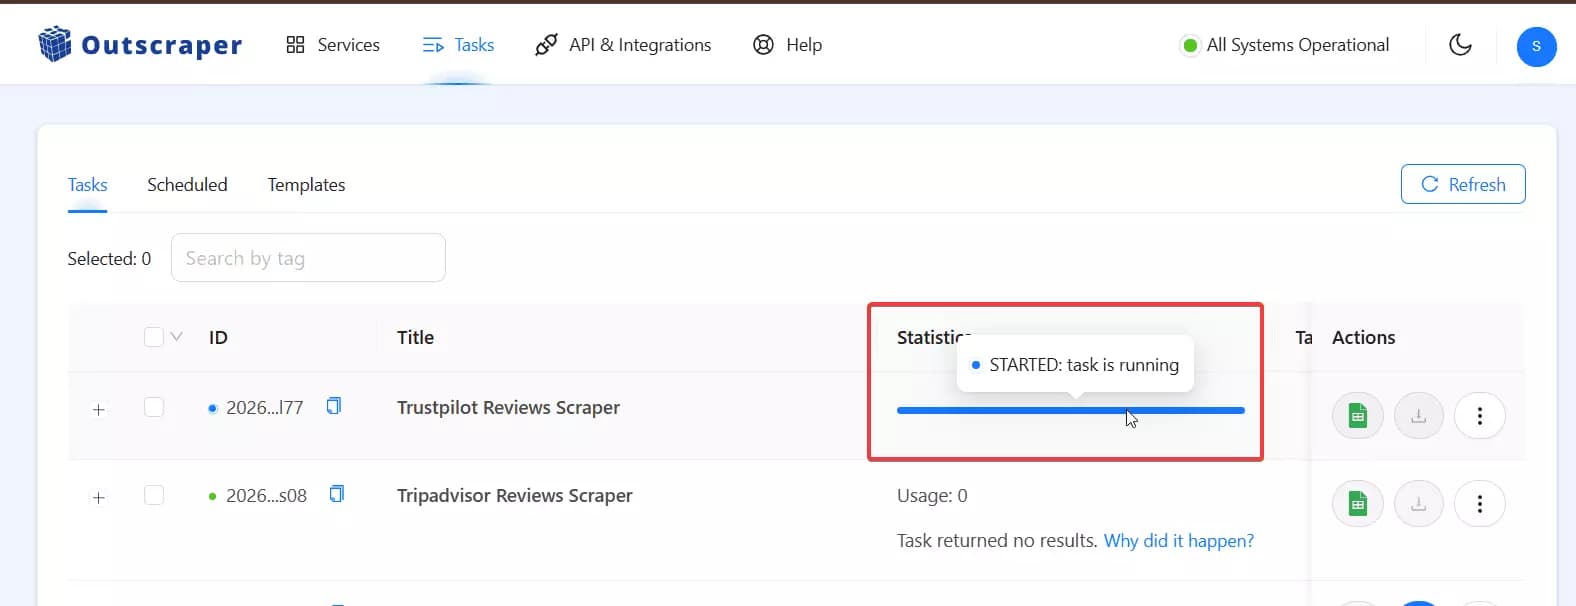This screenshot has height=606, width=1576.
Task: Open the user account avatar
Action: click(x=1536, y=46)
